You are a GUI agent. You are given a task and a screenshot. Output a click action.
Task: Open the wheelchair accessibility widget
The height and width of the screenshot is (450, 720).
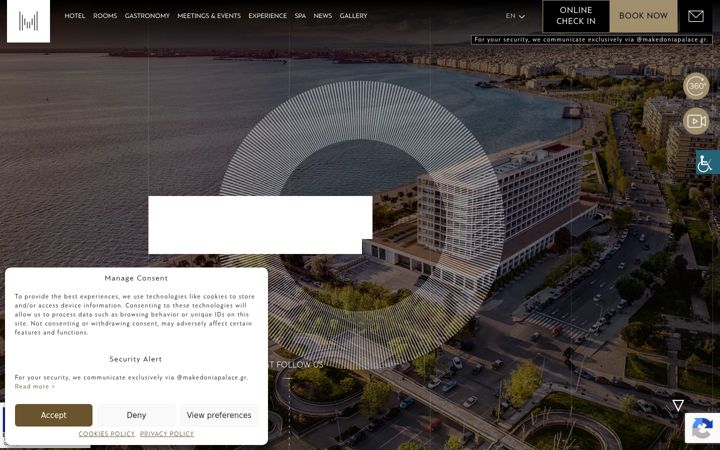707,162
